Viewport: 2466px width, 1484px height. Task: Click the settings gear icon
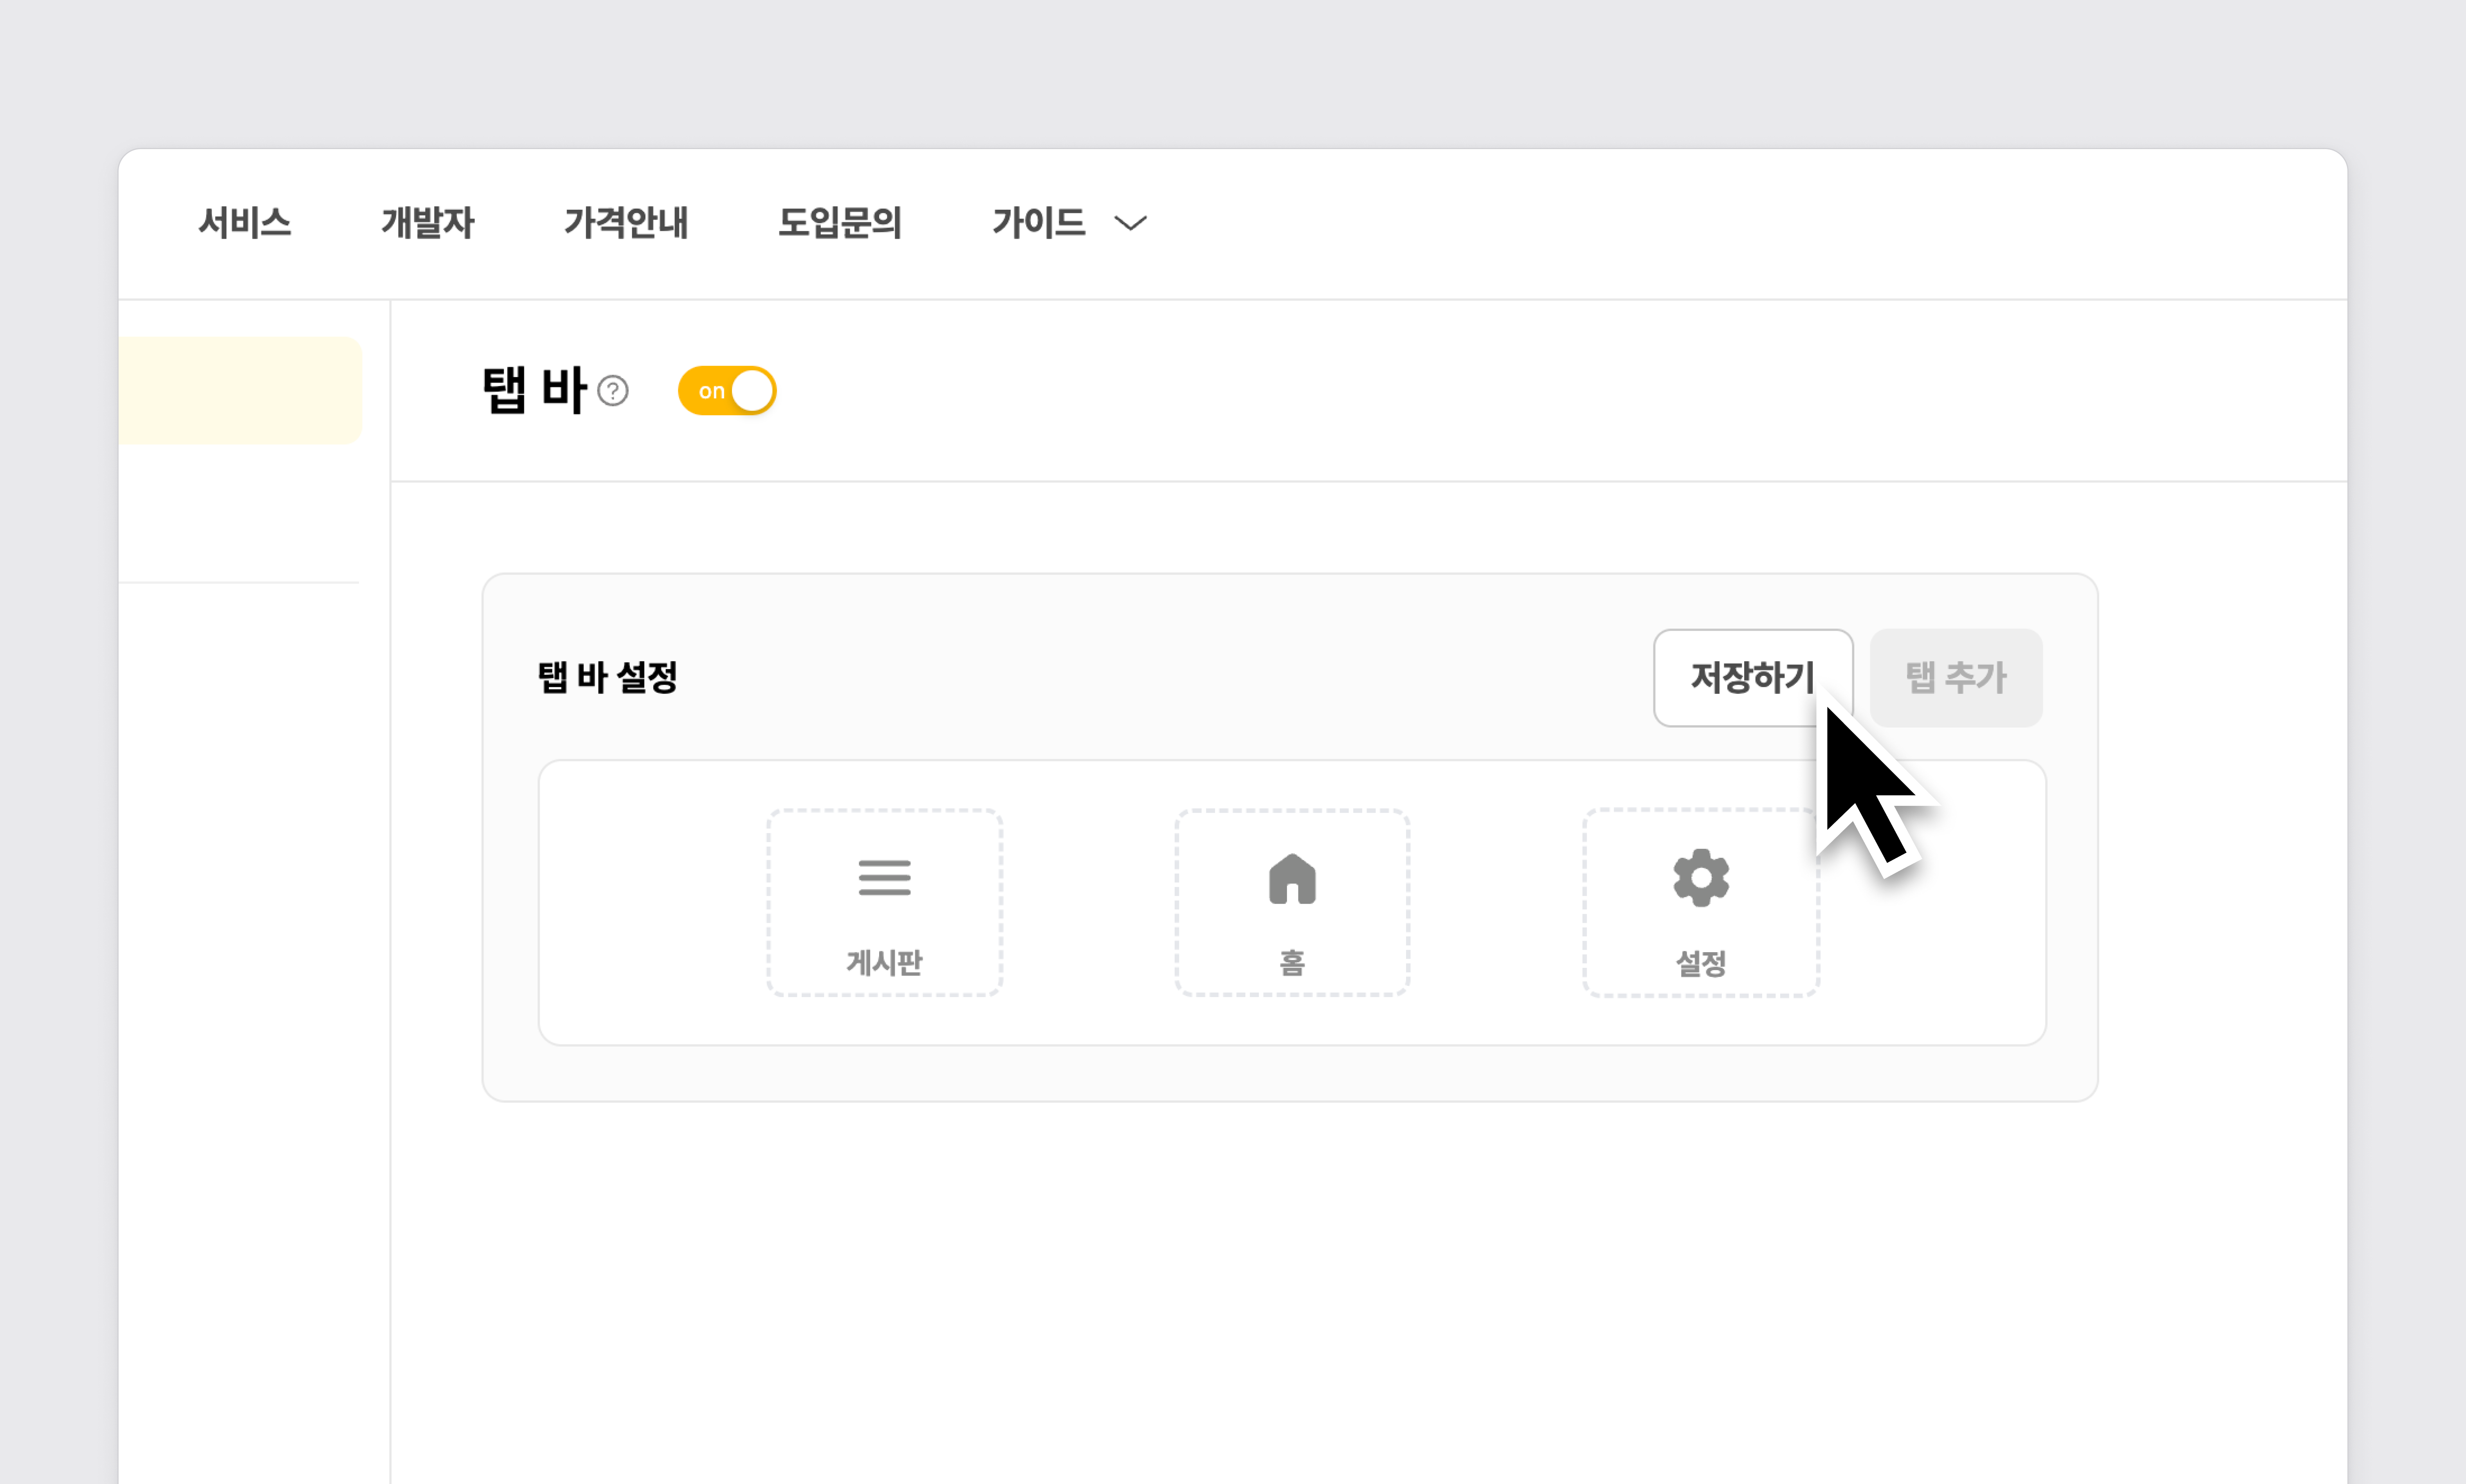(1700, 878)
